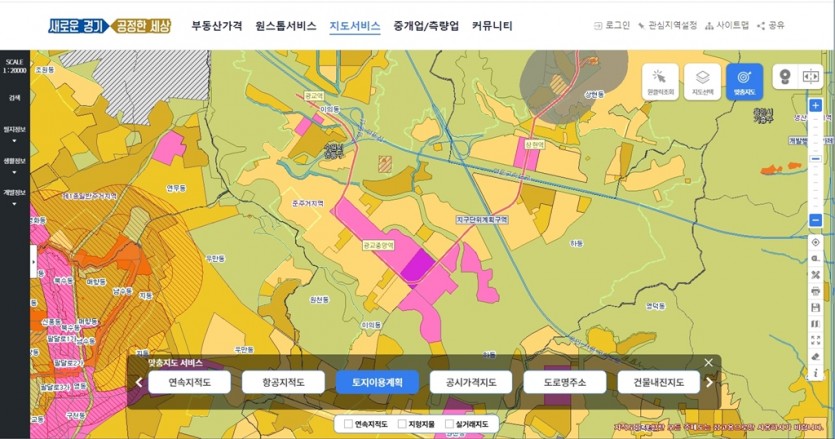Image resolution: width=835 pixels, height=439 pixels.
Task: Check the 실거래지도 checkbox
Action: click(450, 424)
